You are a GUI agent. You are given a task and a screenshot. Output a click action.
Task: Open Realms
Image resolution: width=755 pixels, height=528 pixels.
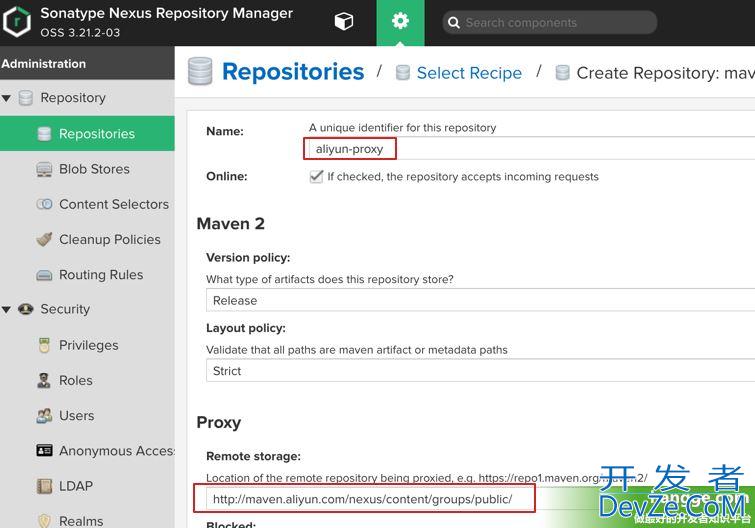(x=81, y=521)
